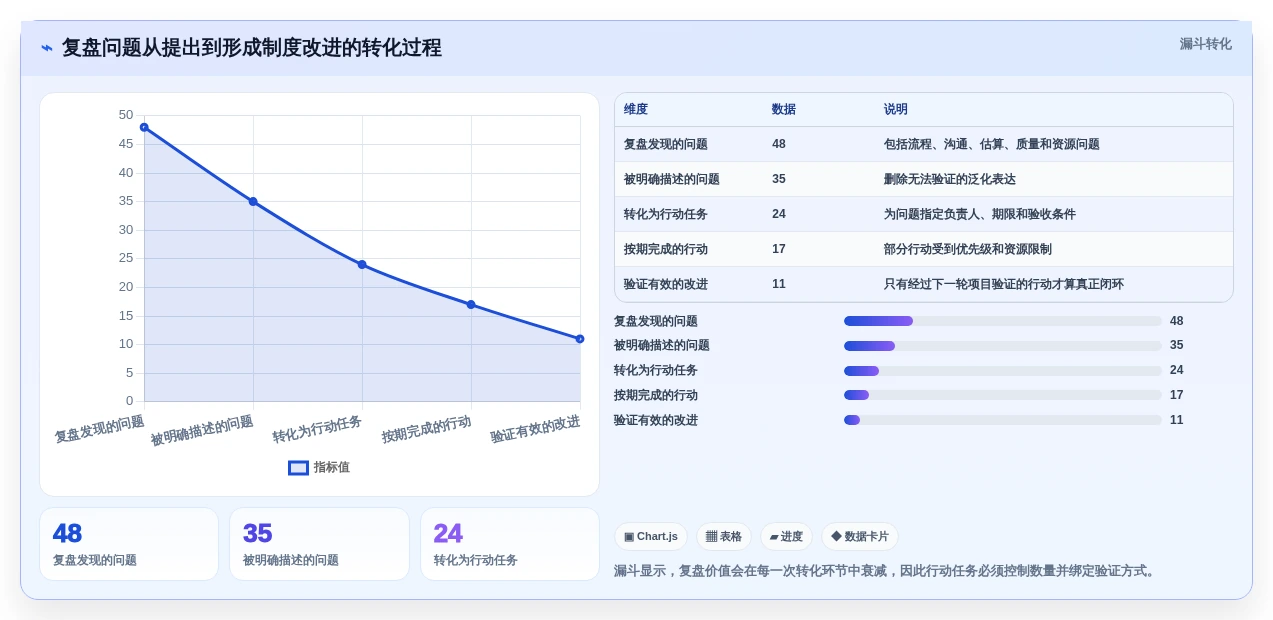Select table cell 按期完成的行动
Screen dimensions: 1273x620
click(x=666, y=249)
